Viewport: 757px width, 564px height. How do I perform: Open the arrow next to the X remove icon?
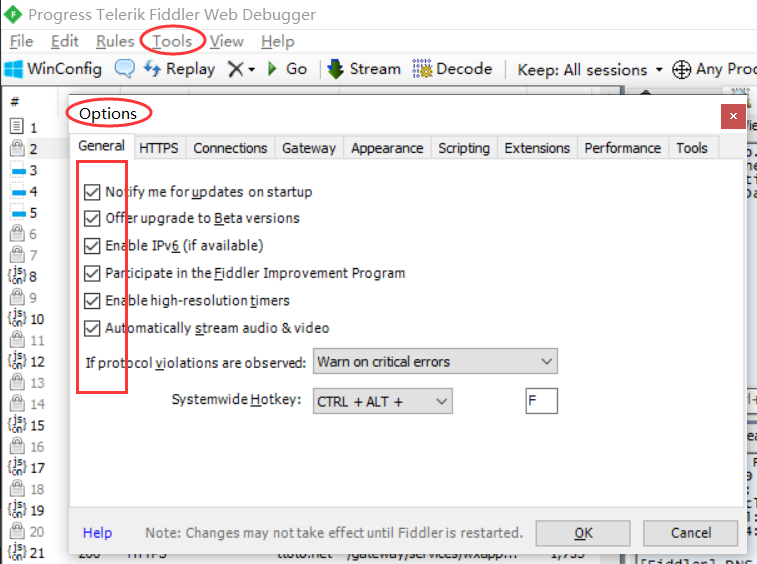[x=252, y=70]
